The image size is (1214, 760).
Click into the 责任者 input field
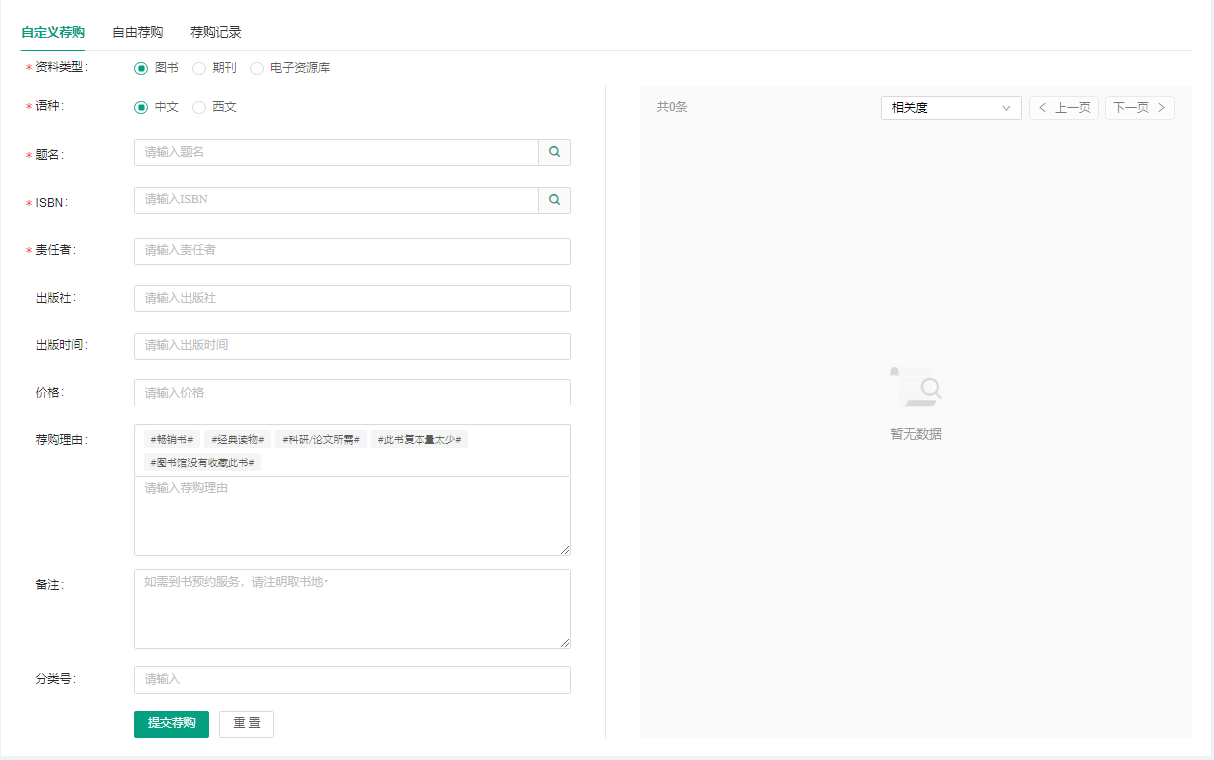[352, 251]
